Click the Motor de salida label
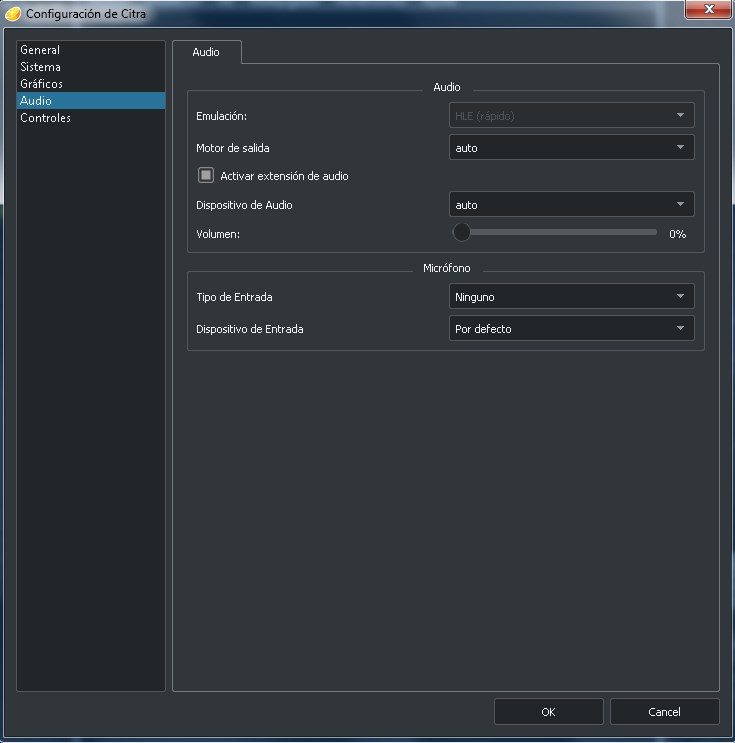The width and height of the screenshot is (735, 743). click(x=233, y=148)
